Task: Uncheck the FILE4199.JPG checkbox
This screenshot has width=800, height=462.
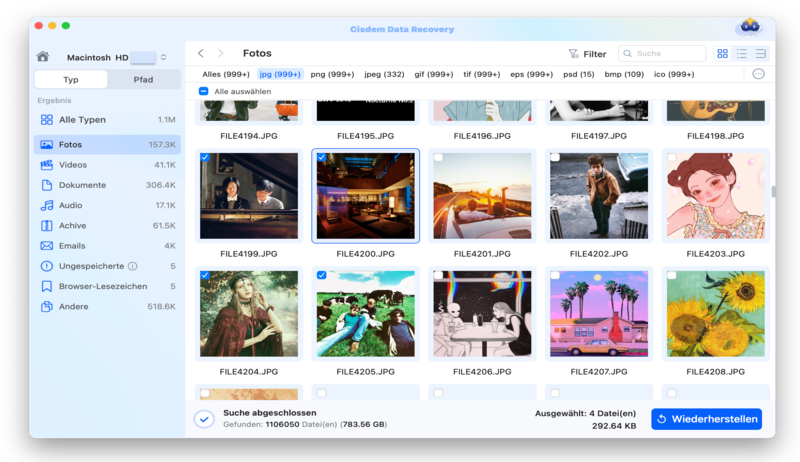Action: click(x=205, y=157)
